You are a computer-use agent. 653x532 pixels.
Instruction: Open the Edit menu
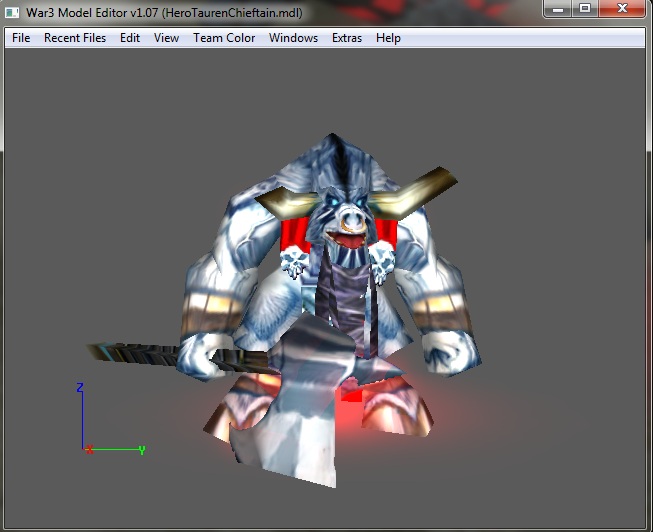(x=130, y=38)
